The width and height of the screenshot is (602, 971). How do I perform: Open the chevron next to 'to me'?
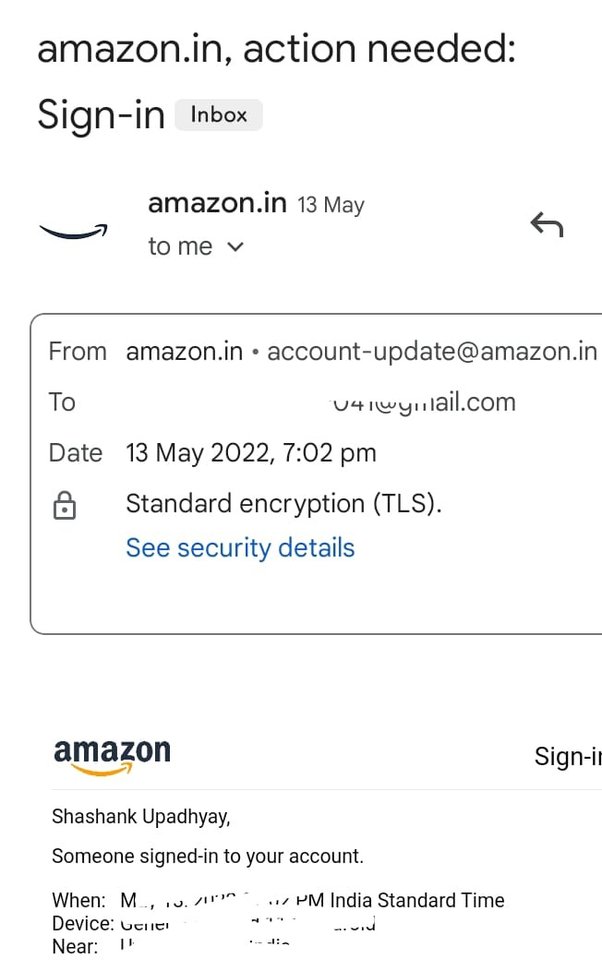(x=233, y=246)
